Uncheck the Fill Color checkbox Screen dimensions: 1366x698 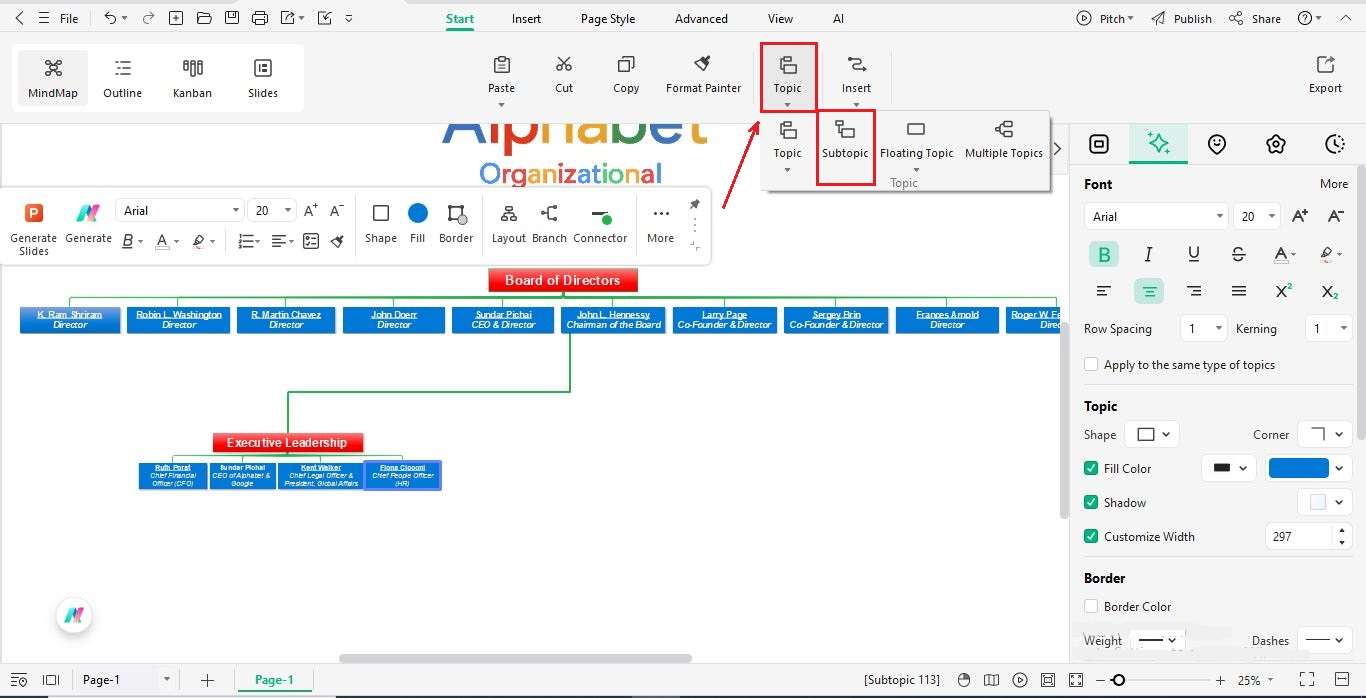(x=1091, y=468)
